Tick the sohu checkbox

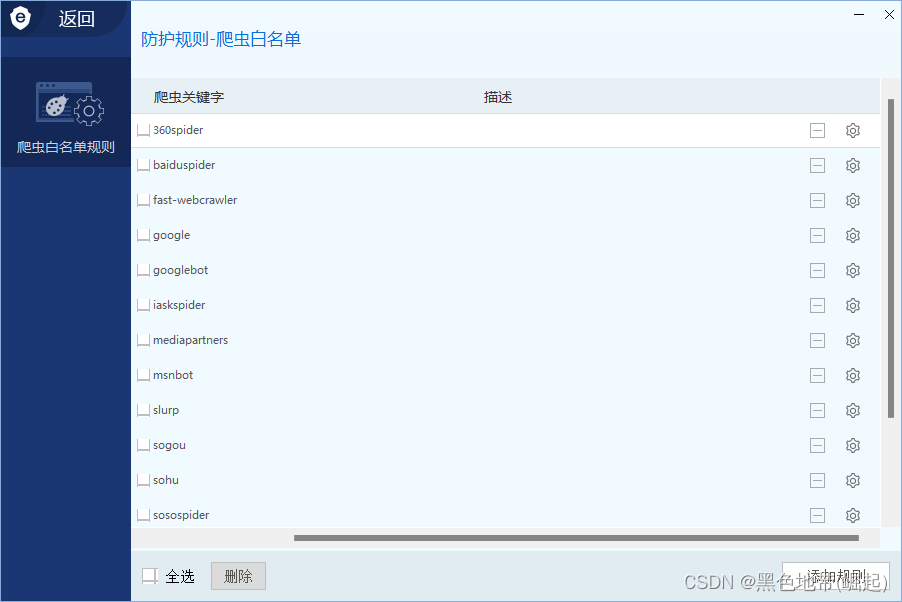143,481
